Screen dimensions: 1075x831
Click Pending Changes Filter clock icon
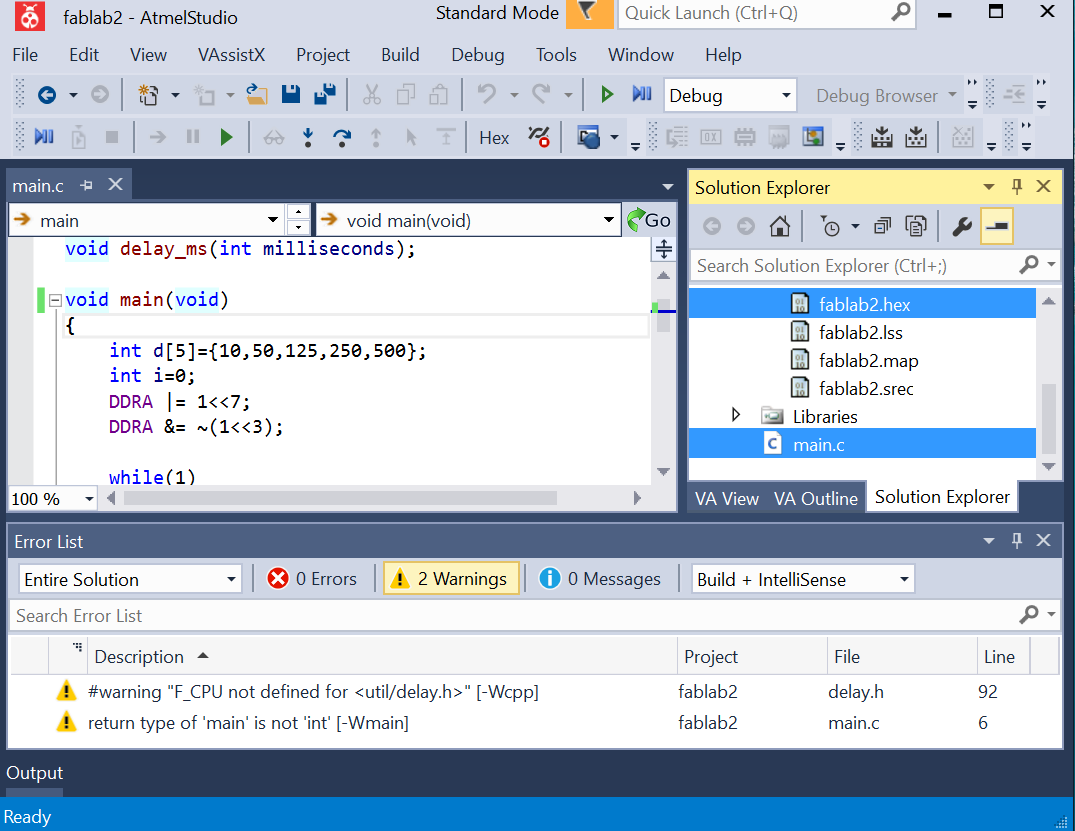[830, 226]
